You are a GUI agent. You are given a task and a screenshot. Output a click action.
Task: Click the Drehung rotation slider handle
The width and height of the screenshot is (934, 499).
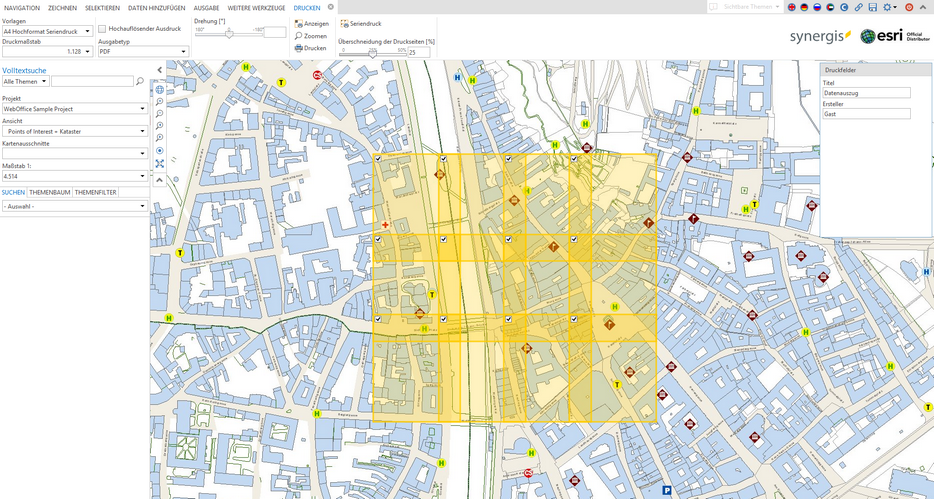point(229,33)
